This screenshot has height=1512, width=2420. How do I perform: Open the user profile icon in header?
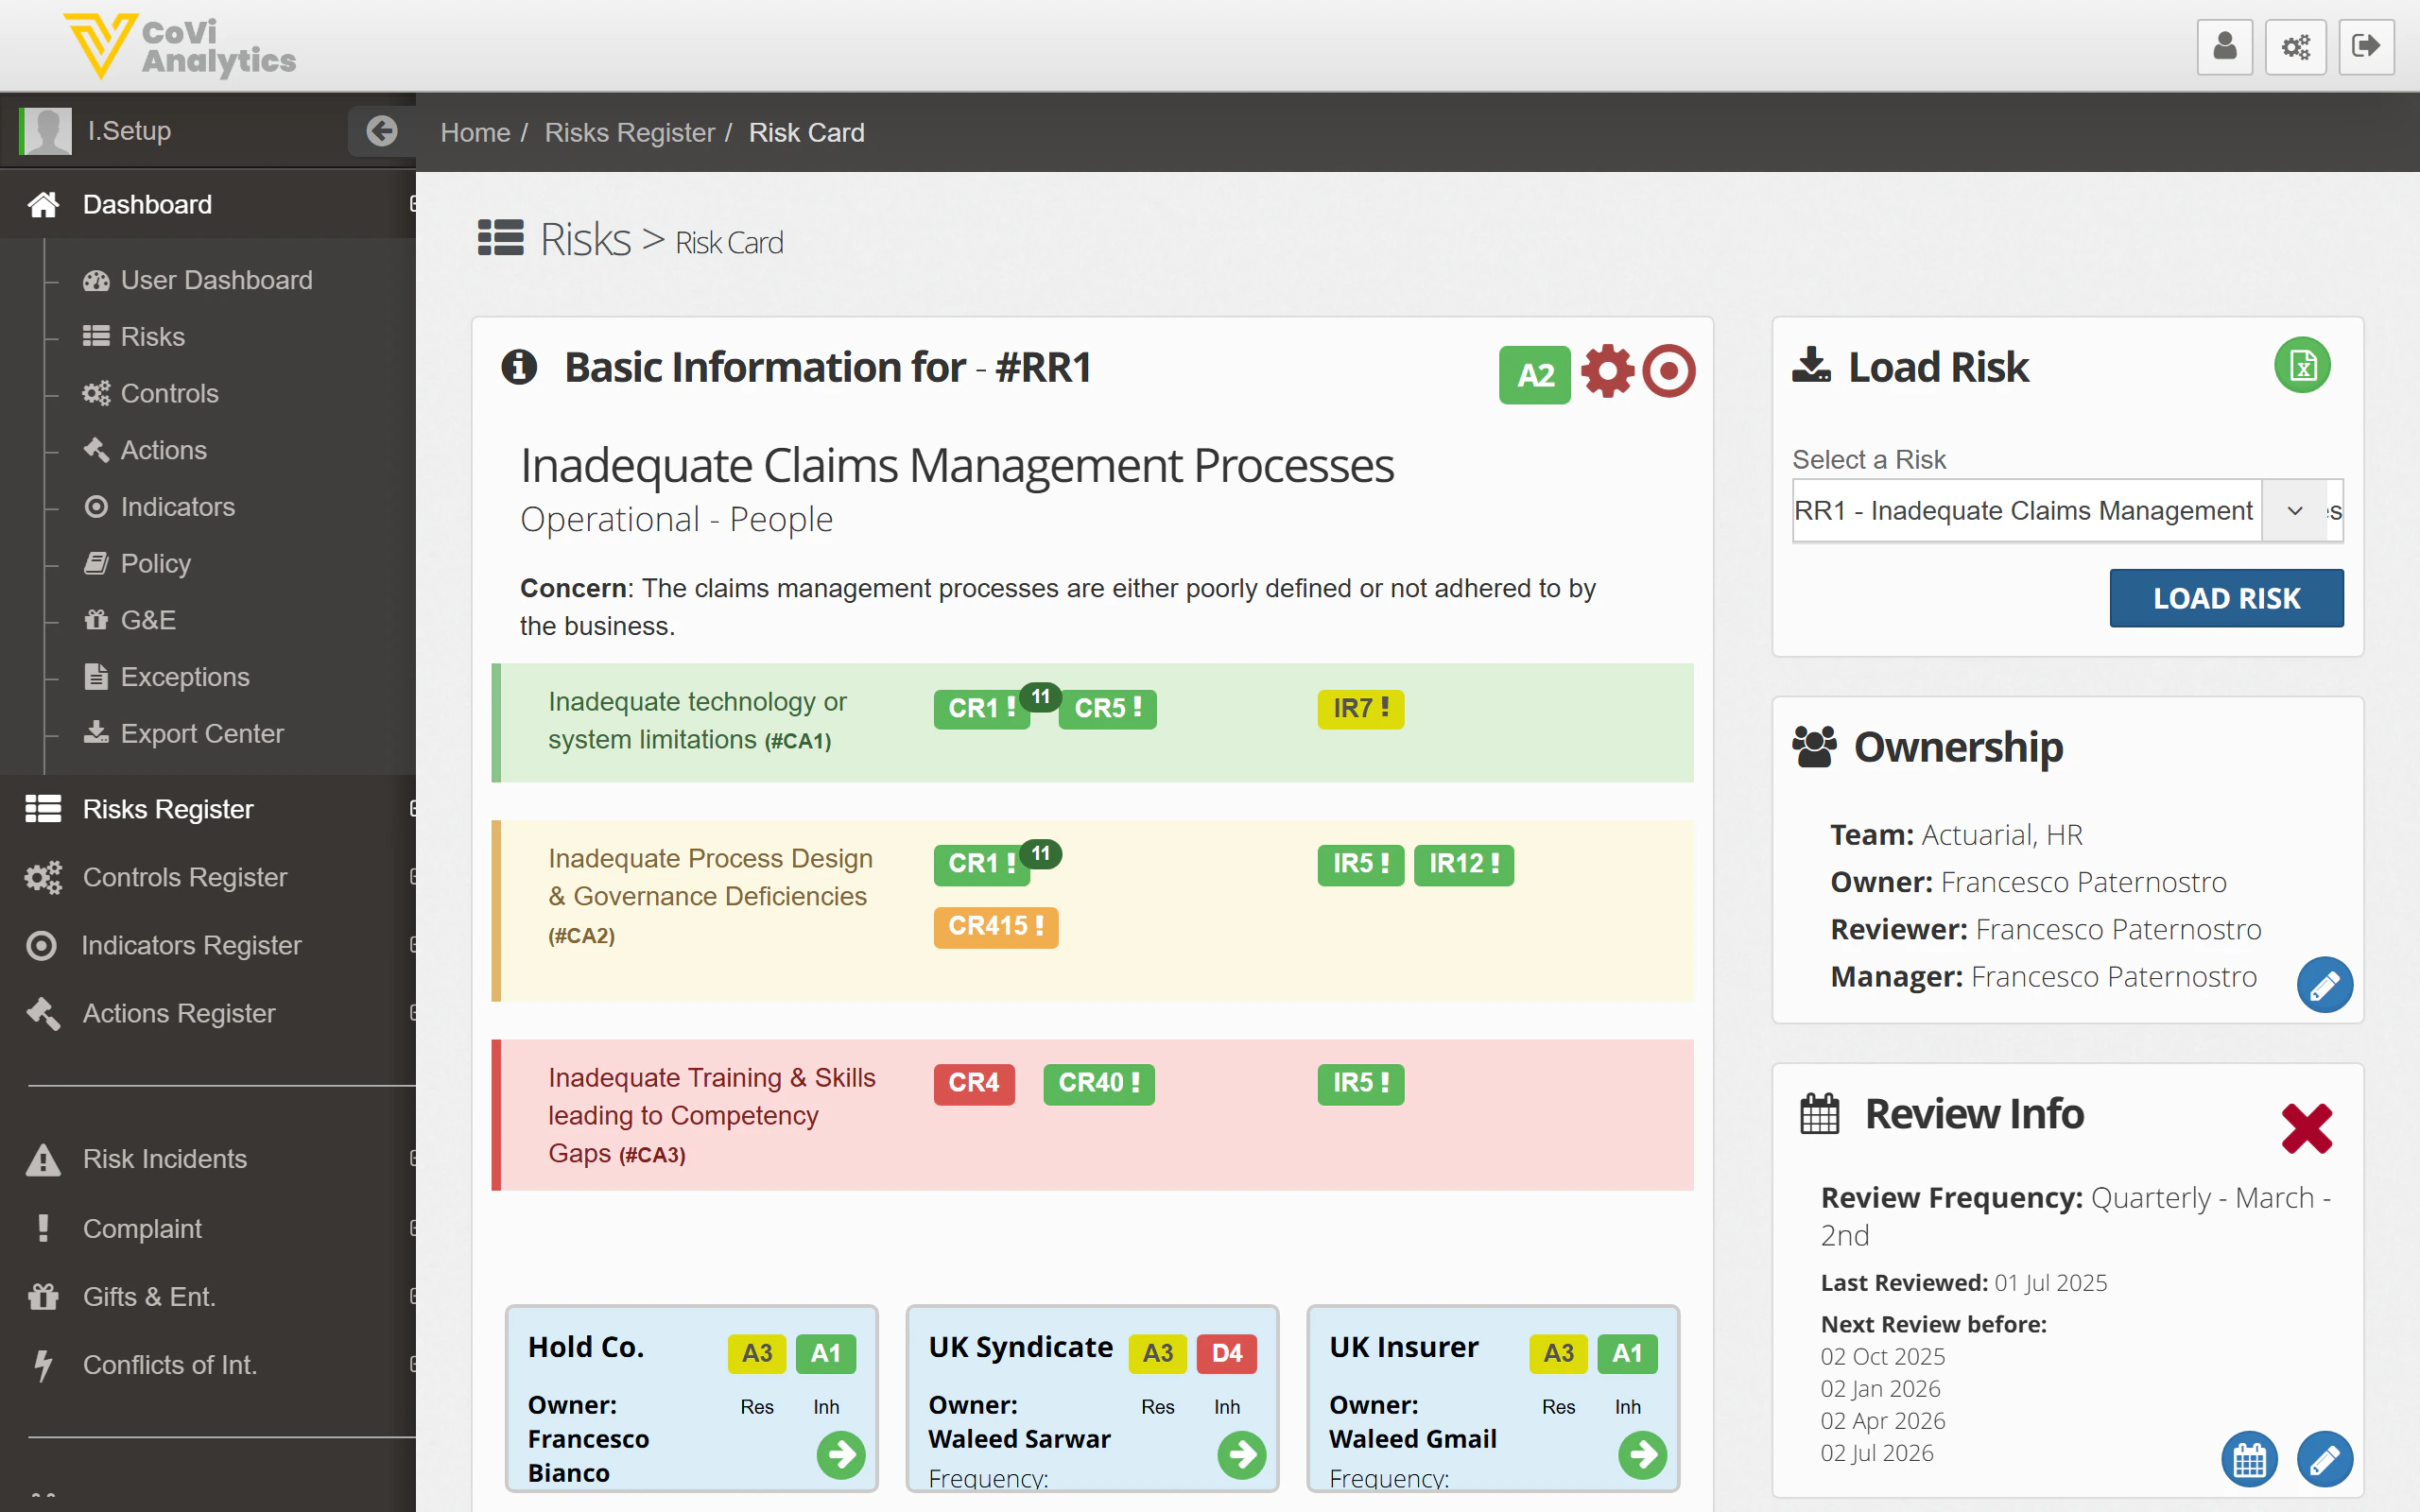(x=2224, y=47)
